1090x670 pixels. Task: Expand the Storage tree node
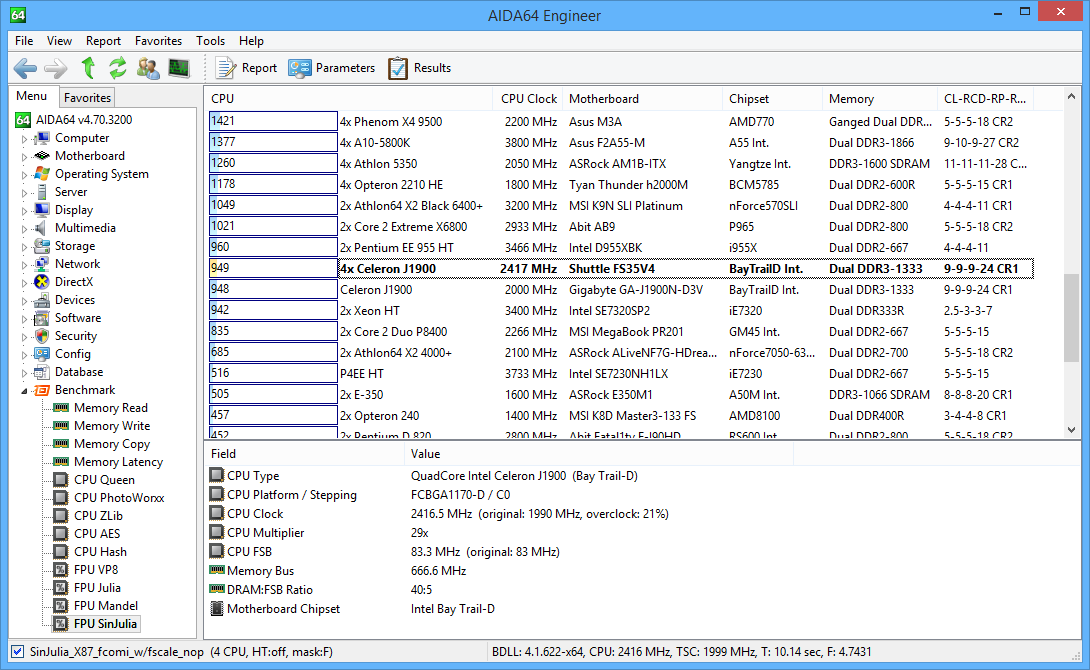tap(24, 247)
